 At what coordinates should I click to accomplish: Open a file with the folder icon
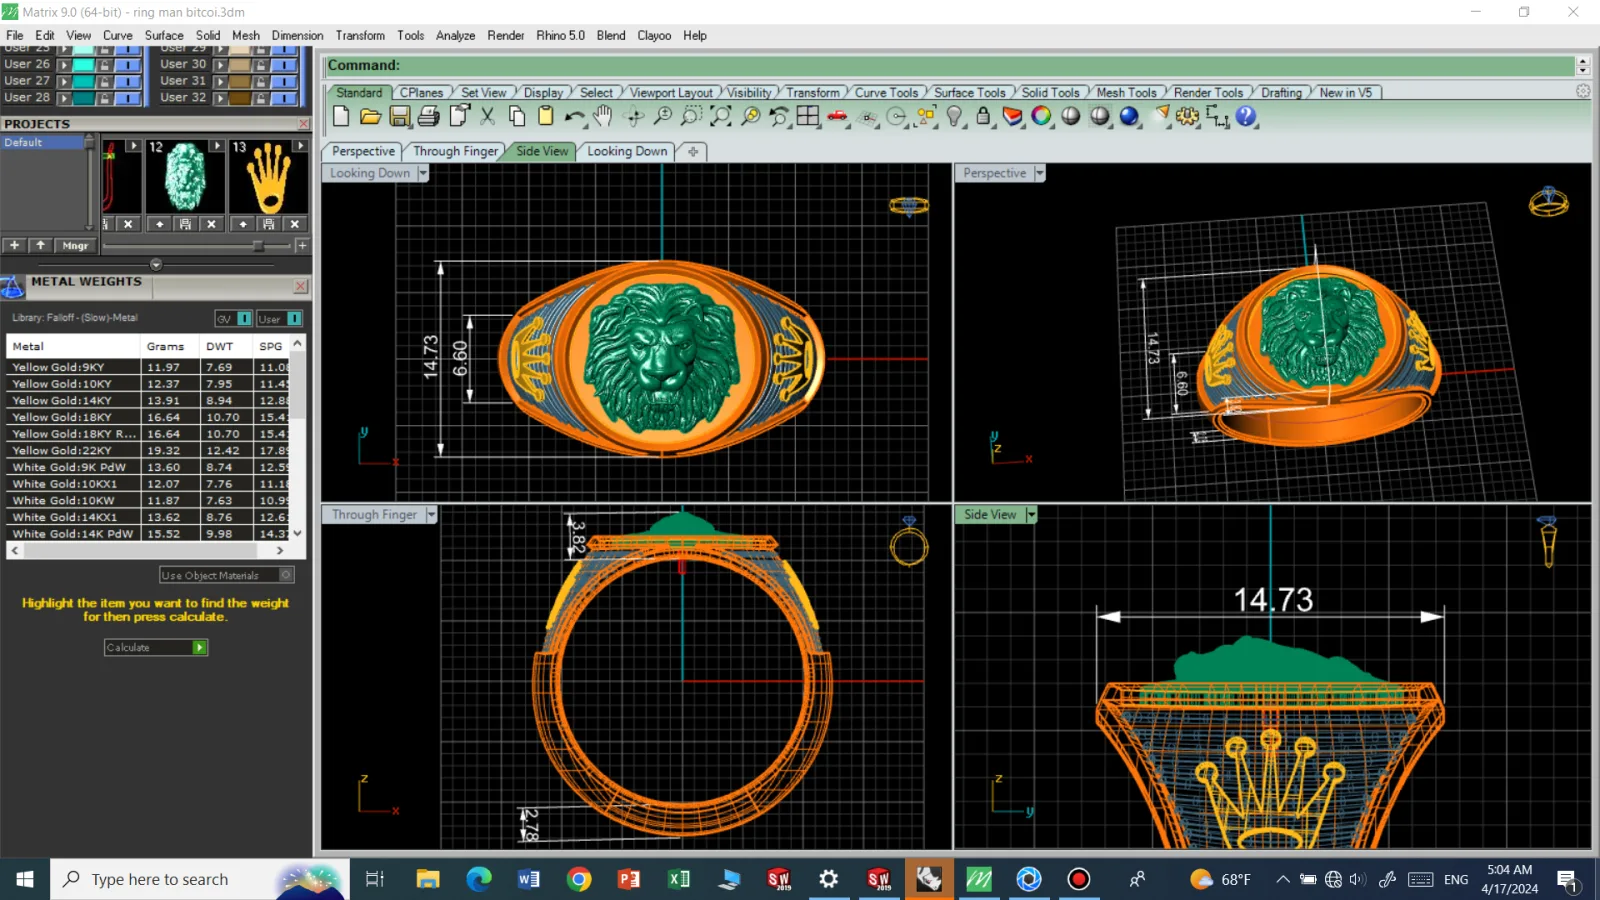pos(370,116)
